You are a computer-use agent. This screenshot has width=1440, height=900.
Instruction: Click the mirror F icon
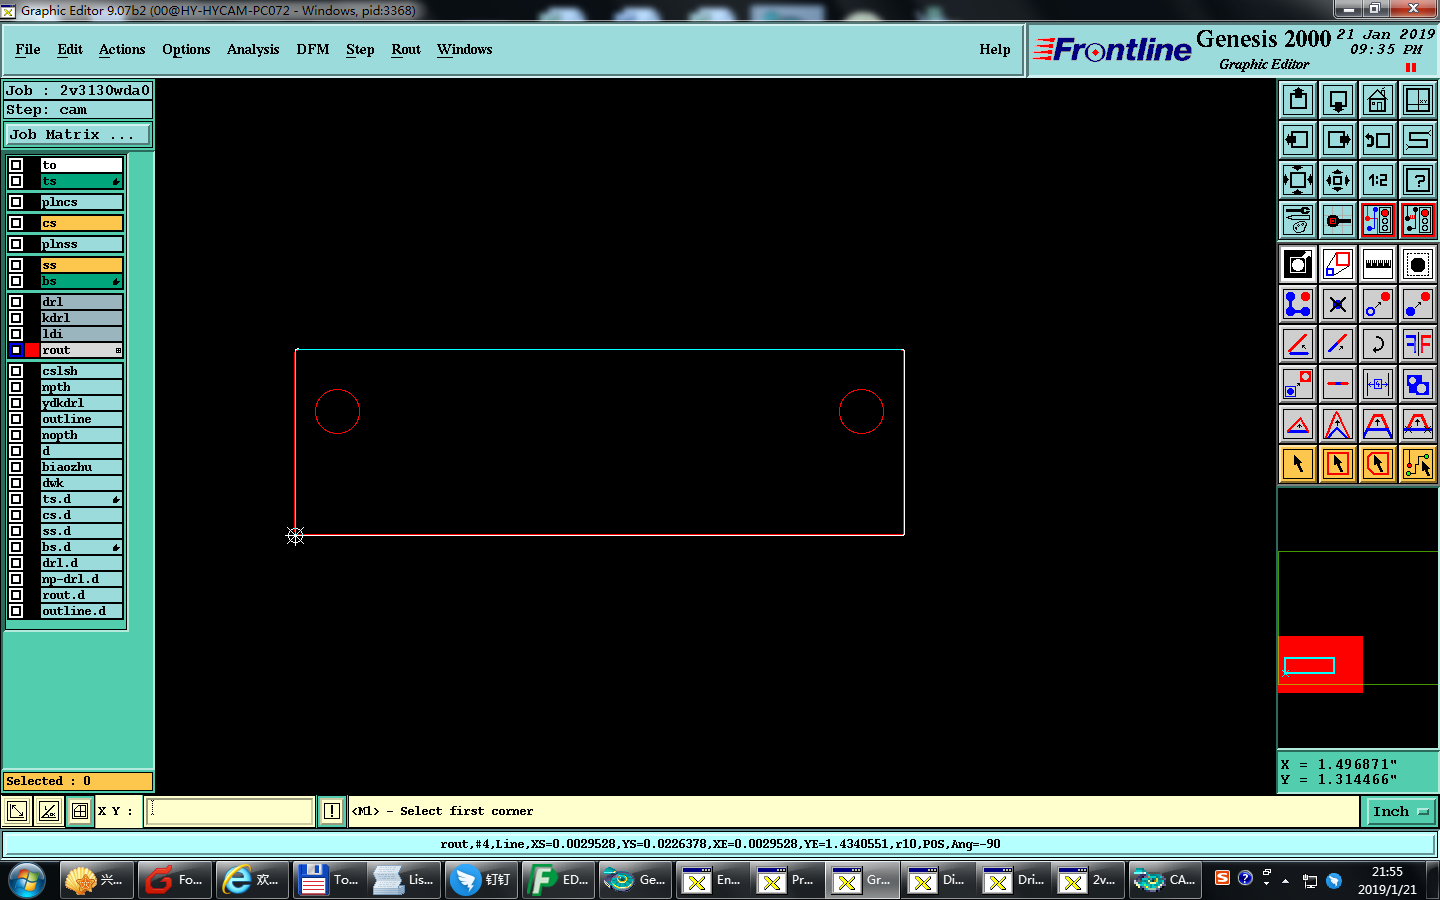pyautogui.click(x=1418, y=344)
